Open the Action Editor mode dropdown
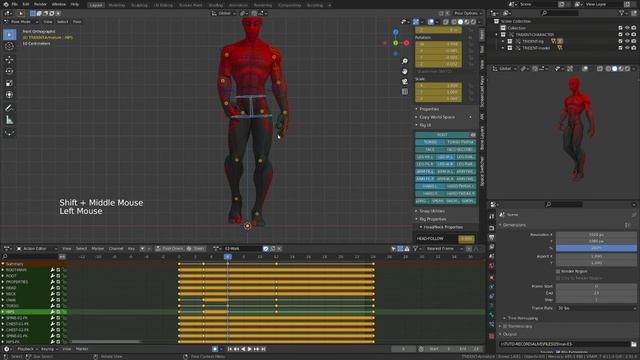640x360 pixels. coord(38,249)
